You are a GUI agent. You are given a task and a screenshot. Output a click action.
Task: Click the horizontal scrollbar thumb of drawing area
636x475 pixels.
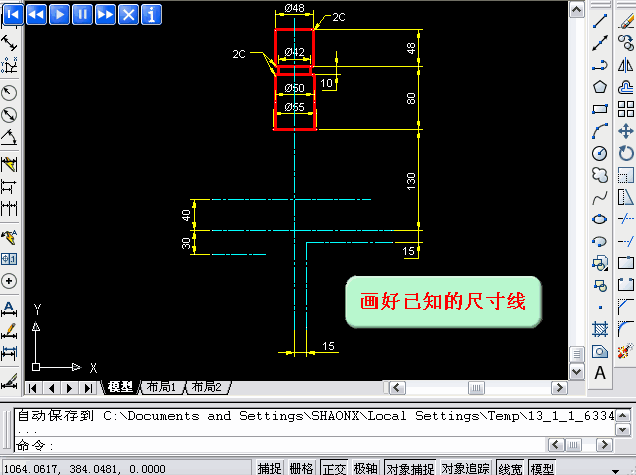tap(476, 388)
